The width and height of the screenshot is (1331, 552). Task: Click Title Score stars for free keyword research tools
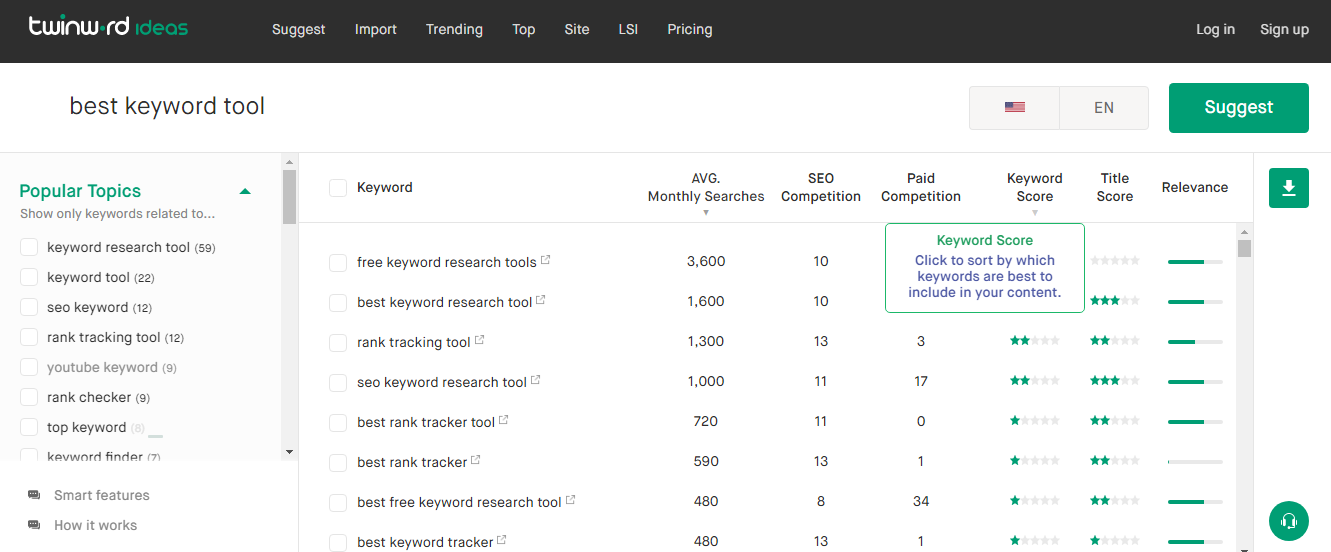click(x=1115, y=261)
